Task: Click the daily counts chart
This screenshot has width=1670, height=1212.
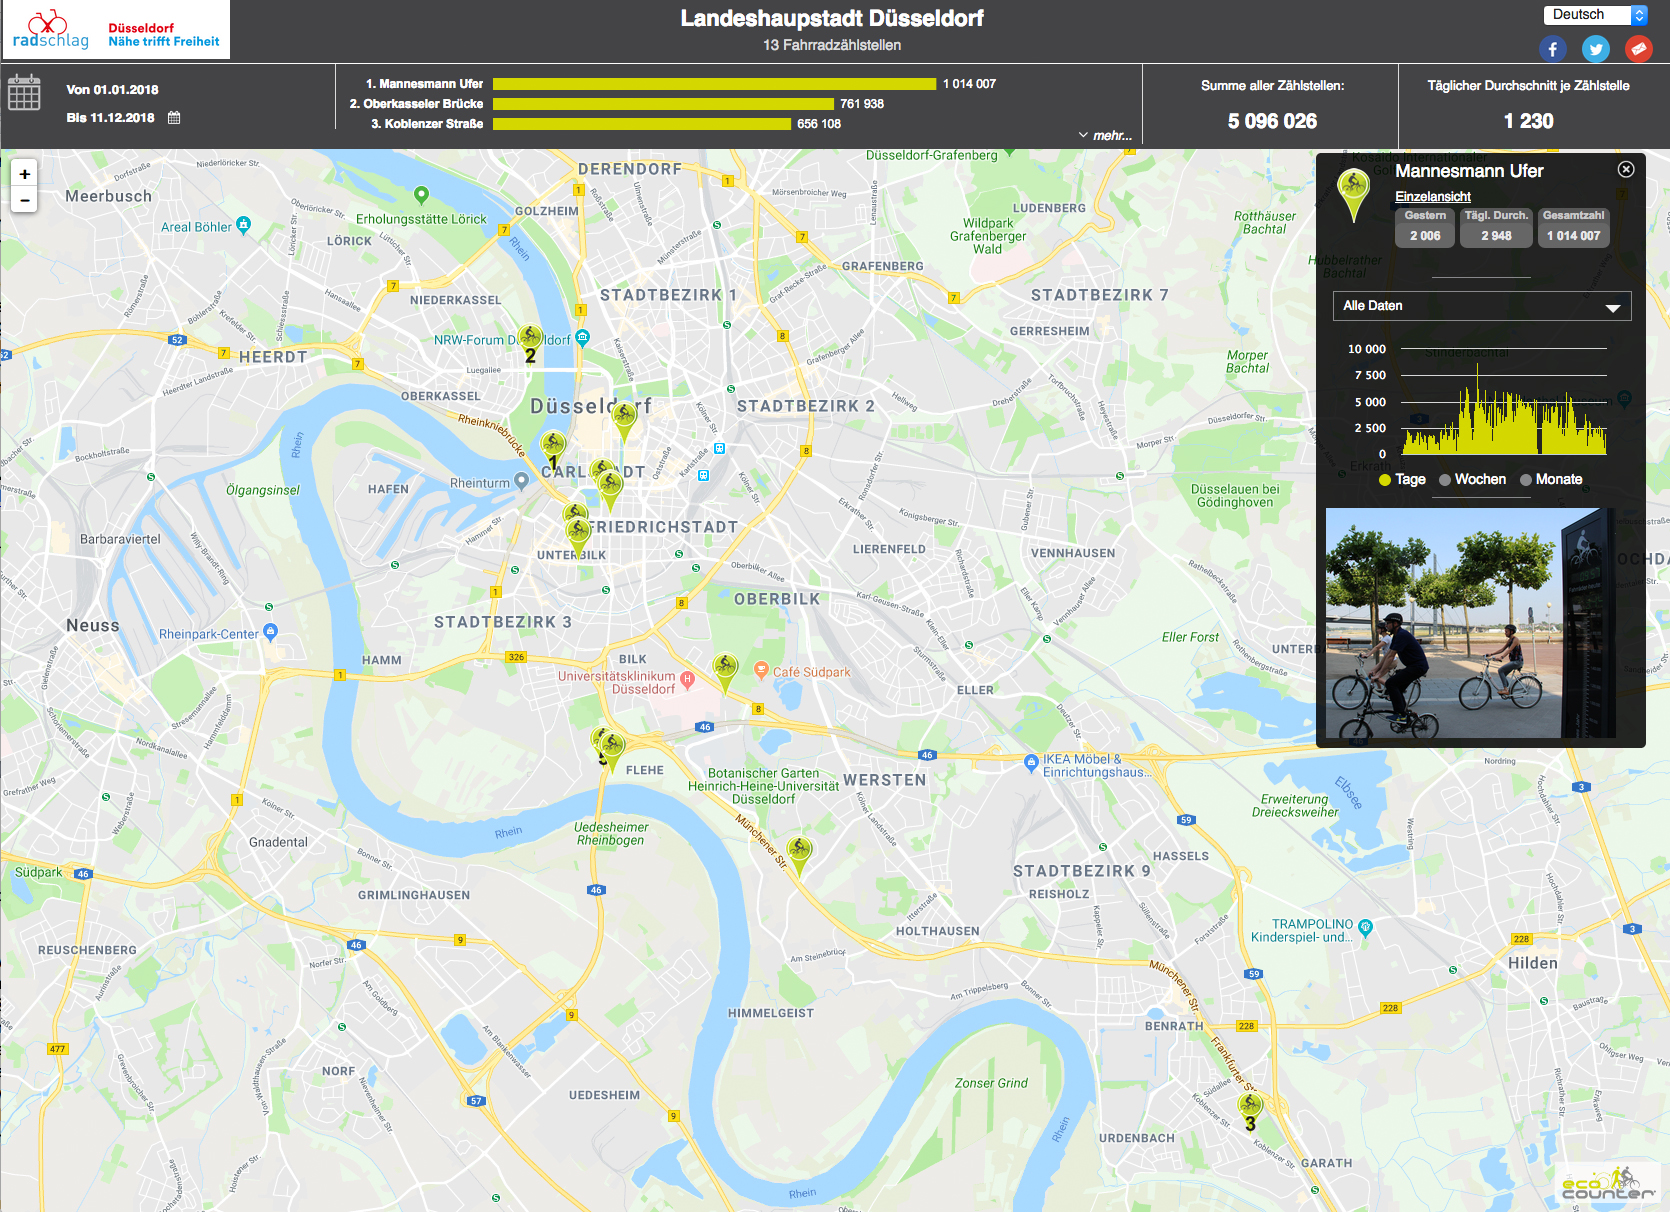Action: [x=1503, y=401]
